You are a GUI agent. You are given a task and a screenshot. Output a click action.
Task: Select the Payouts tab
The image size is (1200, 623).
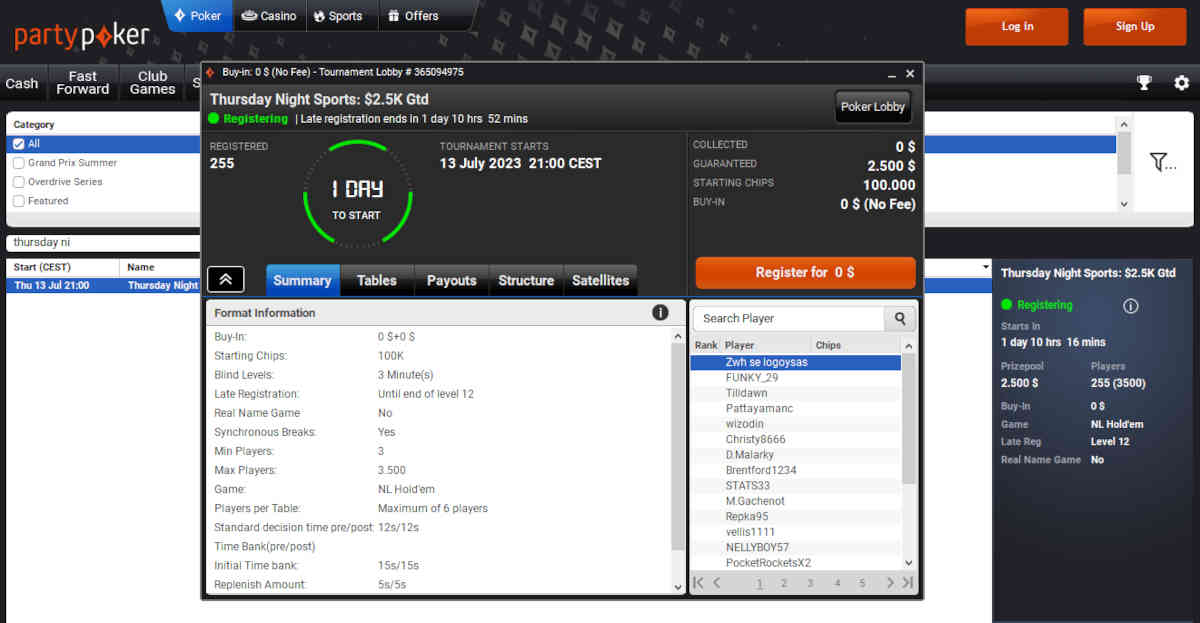(452, 280)
